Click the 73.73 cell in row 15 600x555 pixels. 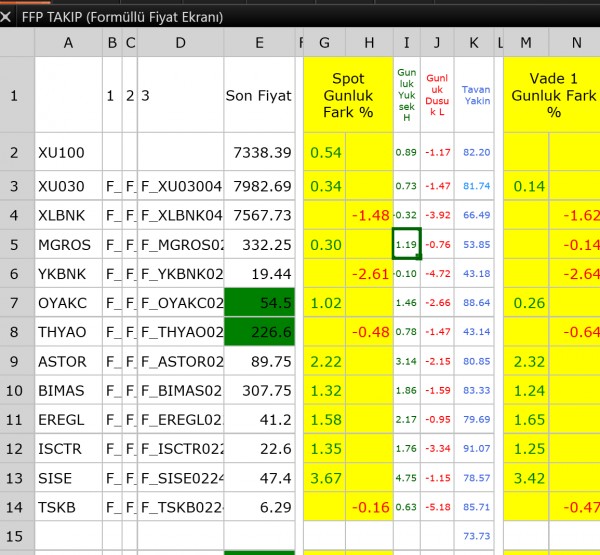point(474,536)
